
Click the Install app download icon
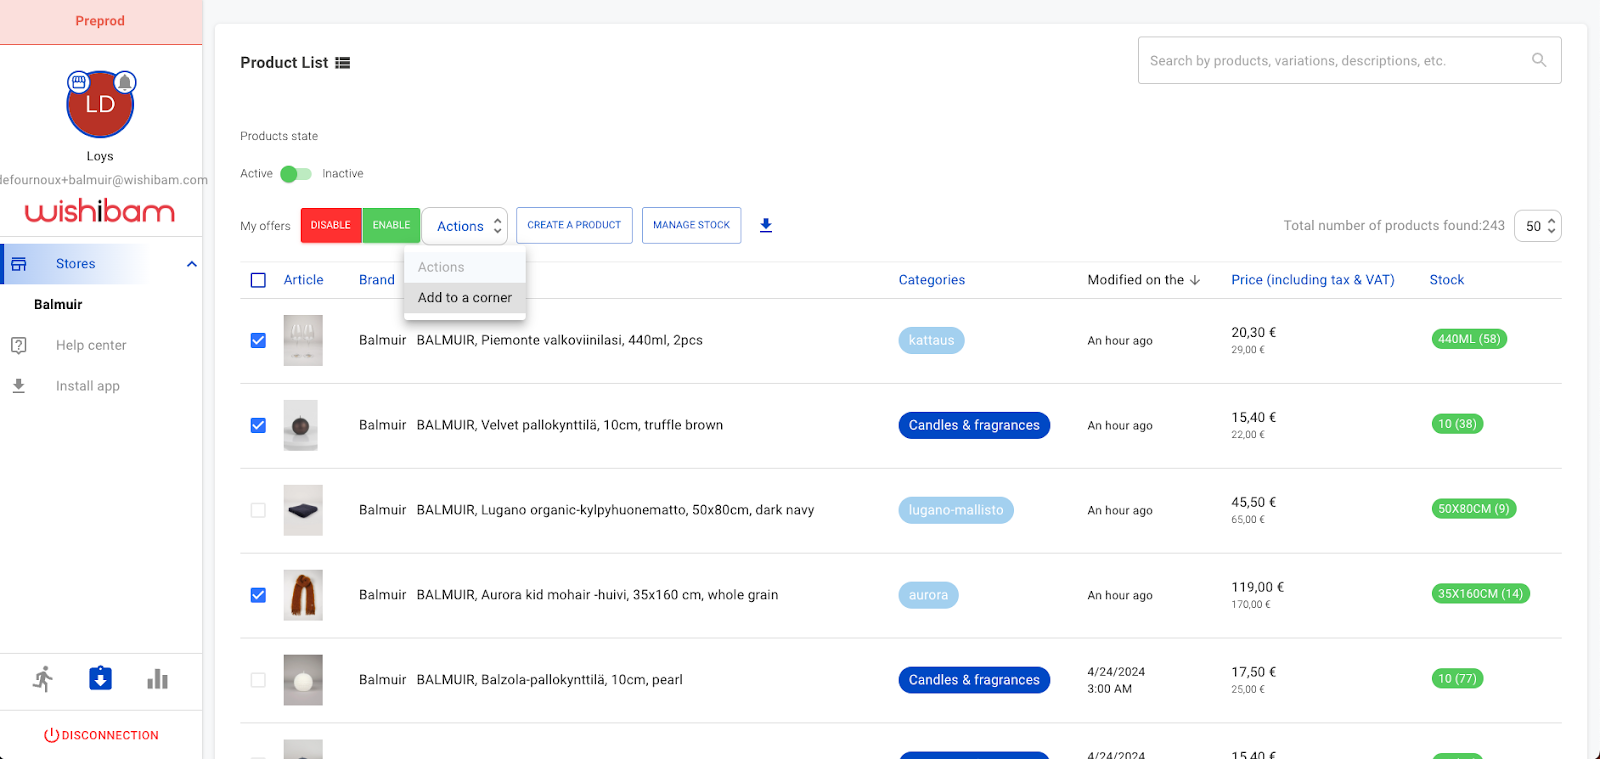coord(19,386)
